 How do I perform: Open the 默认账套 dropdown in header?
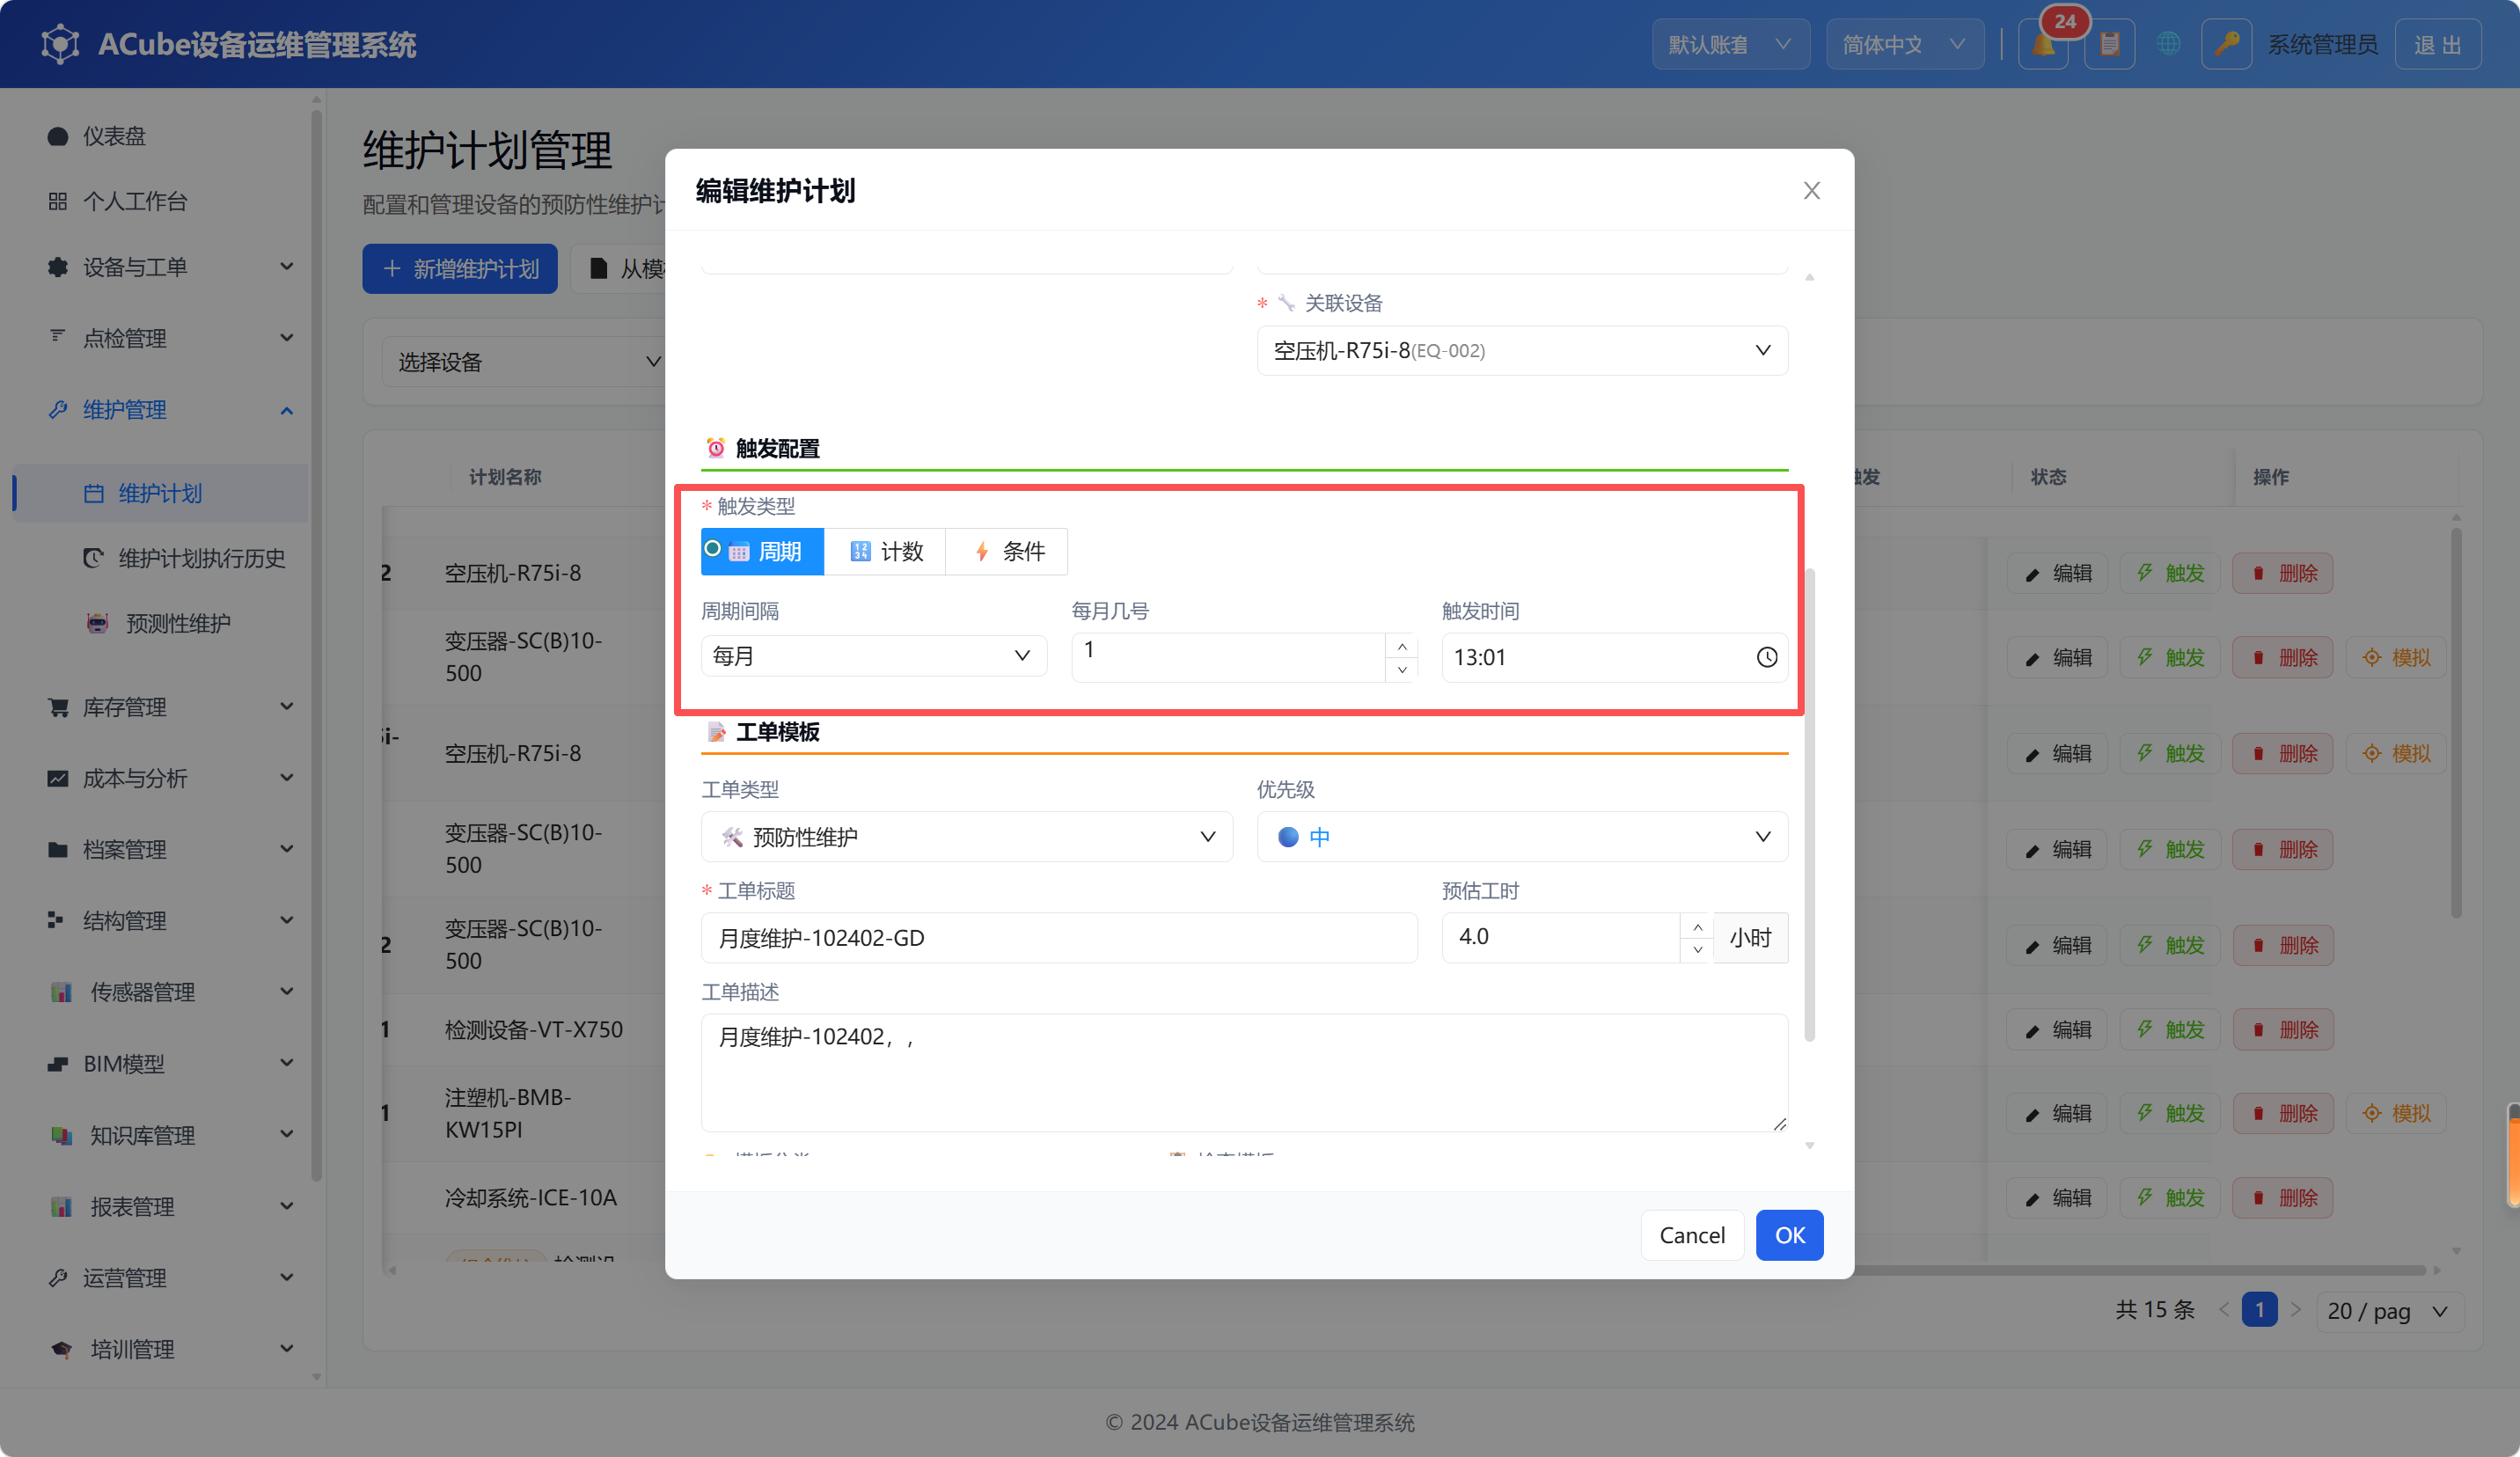1730,44
